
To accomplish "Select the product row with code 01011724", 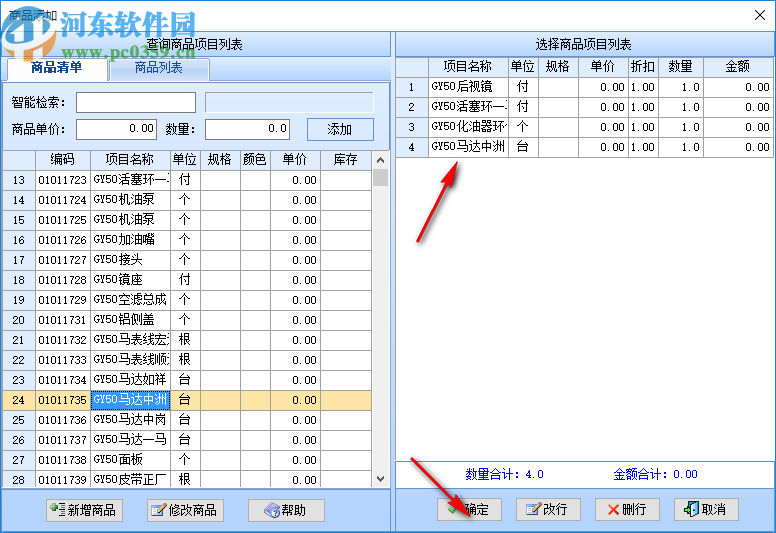I will coord(187,200).
